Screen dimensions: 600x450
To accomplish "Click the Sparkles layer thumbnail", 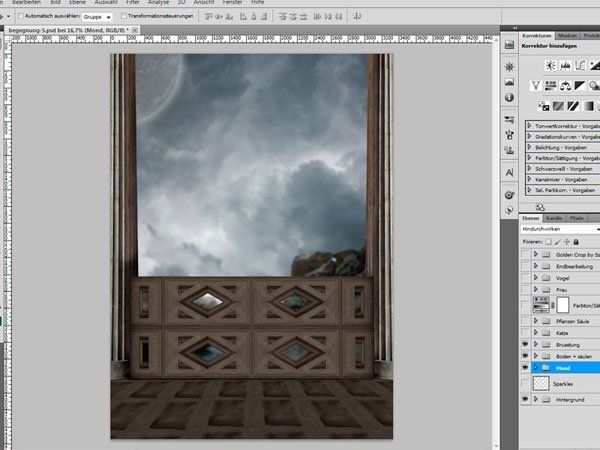I will pos(541,383).
